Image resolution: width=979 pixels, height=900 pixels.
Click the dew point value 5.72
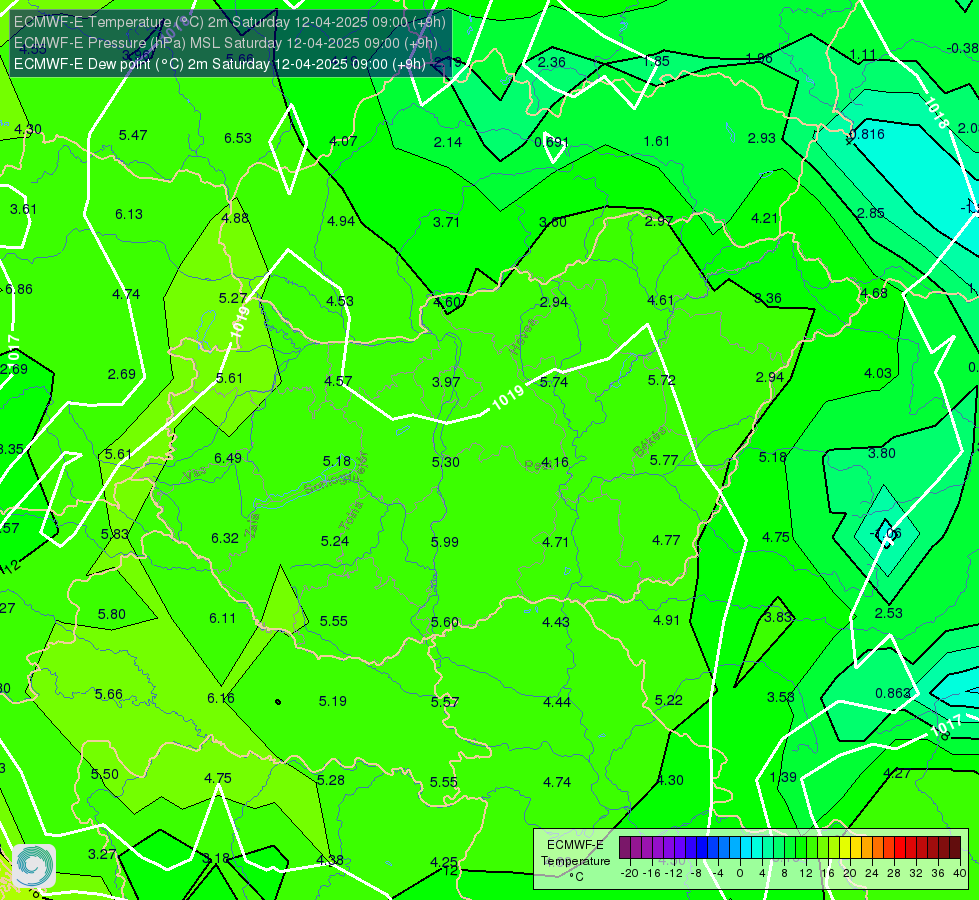(662, 380)
